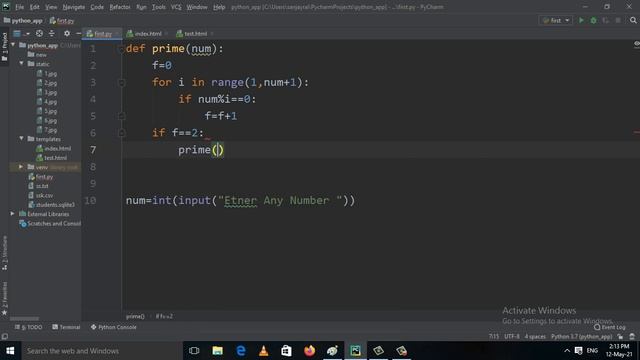640x360 pixels.
Task: Select first.py in project tree
Action: (x=40, y=177)
